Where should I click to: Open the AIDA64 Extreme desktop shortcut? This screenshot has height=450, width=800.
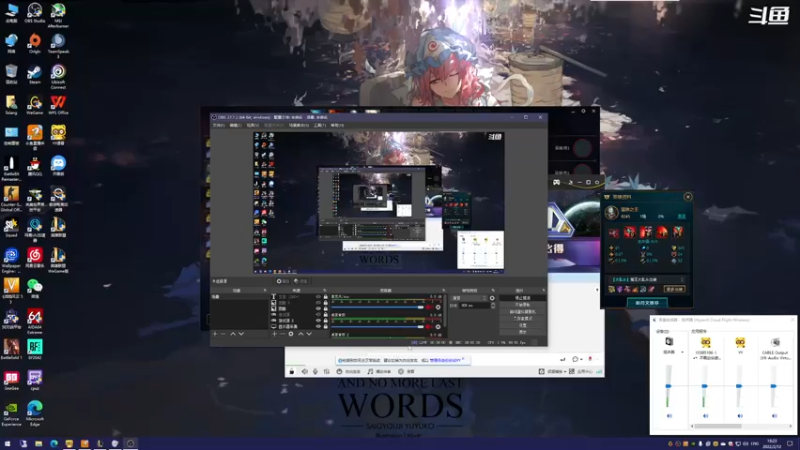click(34, 321)
